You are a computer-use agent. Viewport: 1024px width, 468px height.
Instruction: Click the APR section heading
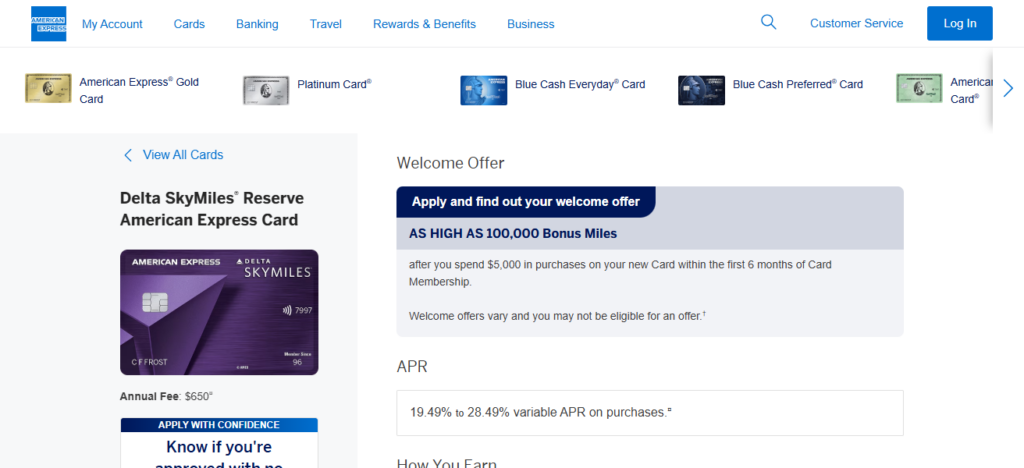pos(411,367)
